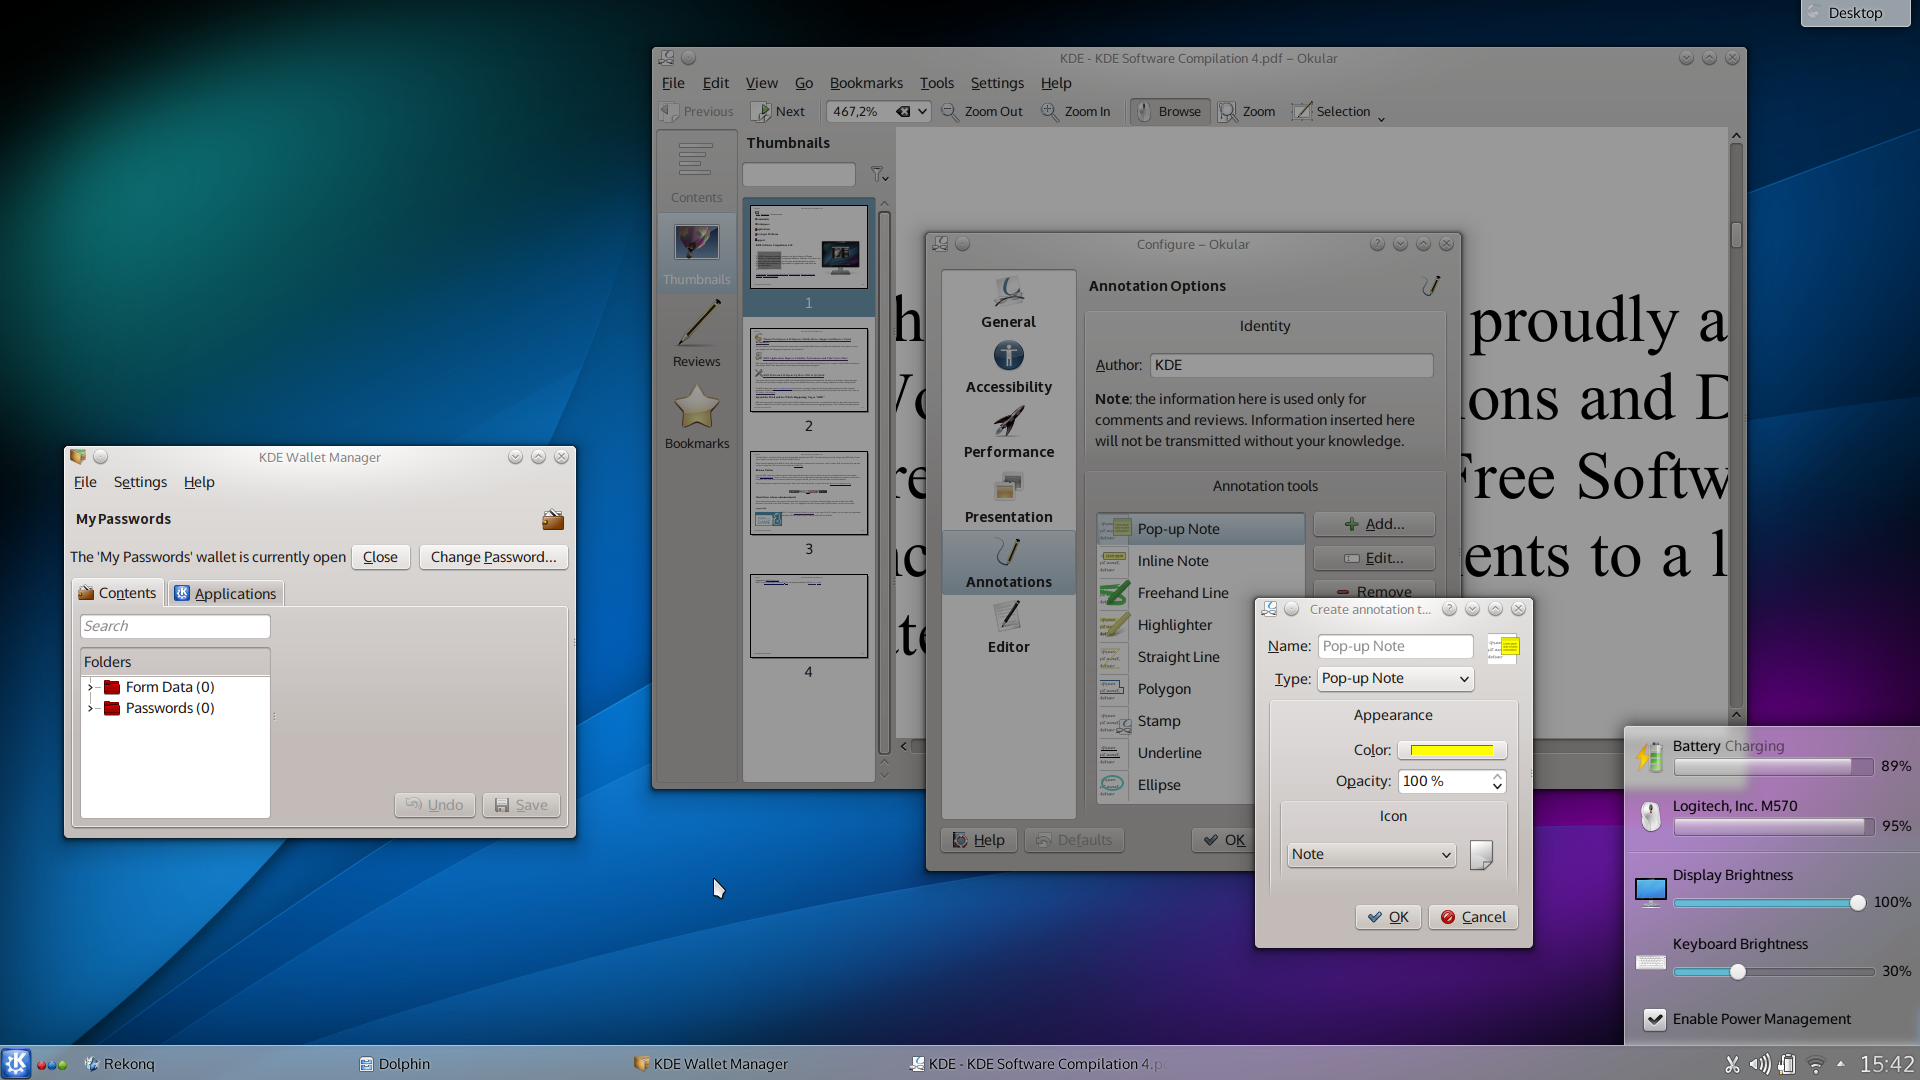This screenshot has width=1920, height=1080.
Task: Adjust the annotation color swatch
Action: tap(1453, 749)
